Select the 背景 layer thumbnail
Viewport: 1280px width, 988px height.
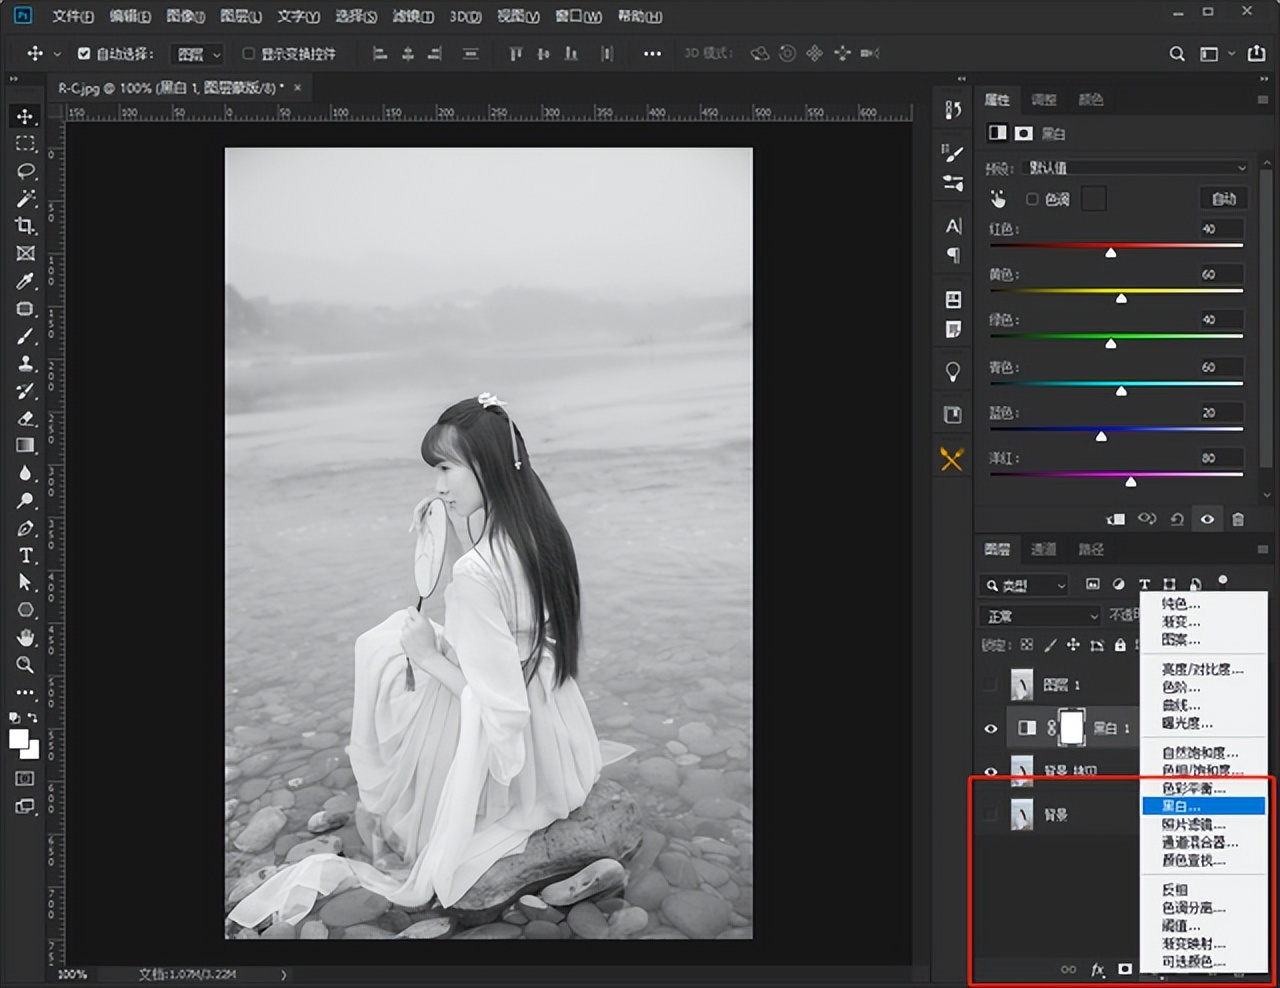[1022, 815]
